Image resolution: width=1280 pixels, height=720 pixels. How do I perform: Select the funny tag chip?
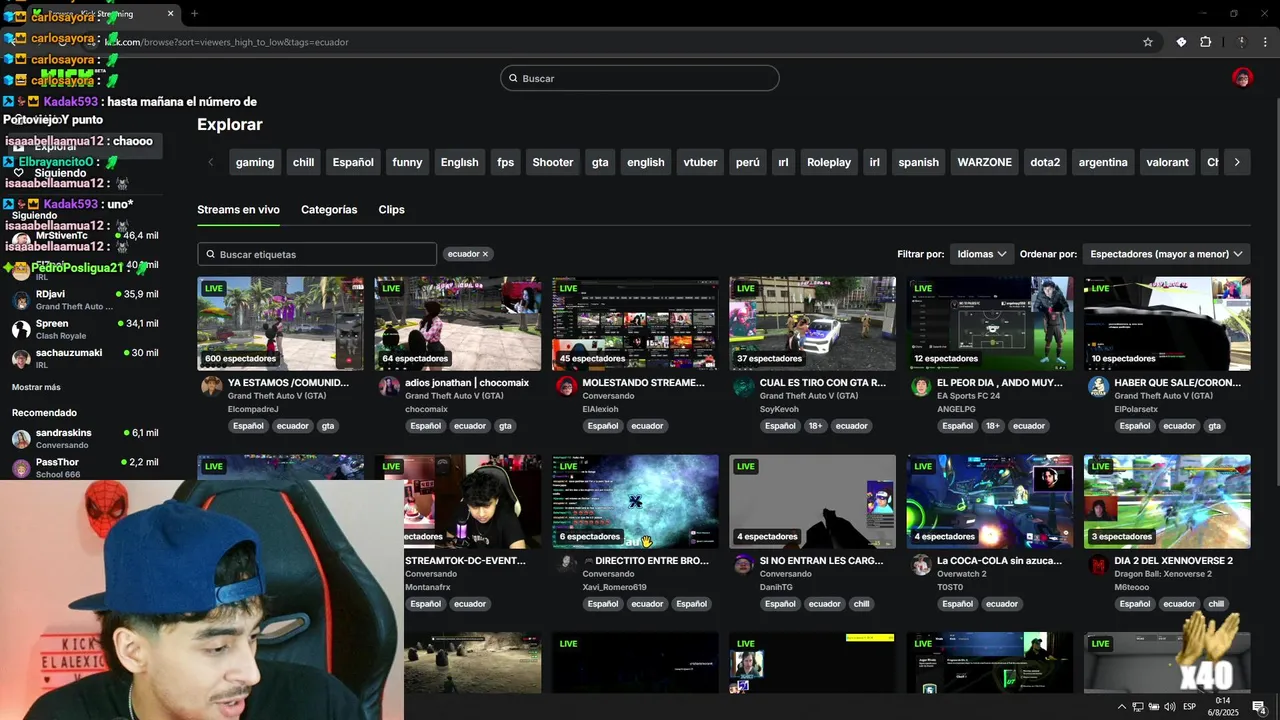(407, 162)
